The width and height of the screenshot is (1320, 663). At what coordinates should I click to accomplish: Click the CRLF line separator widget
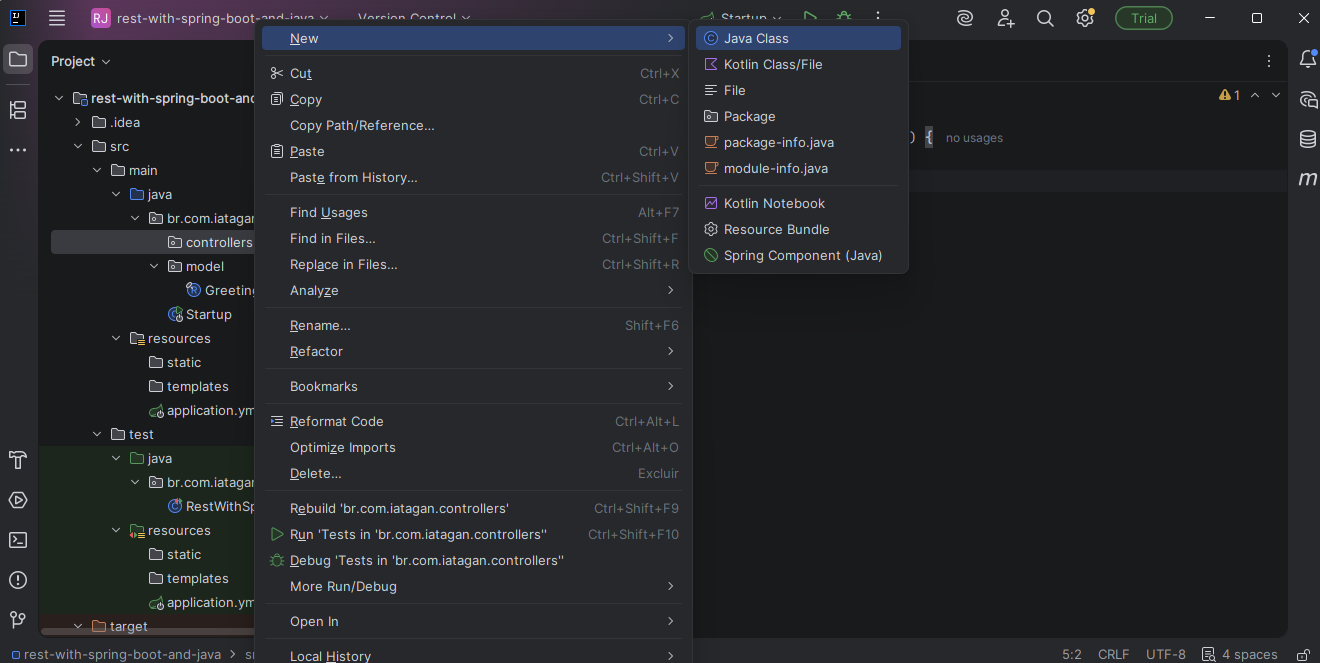click(1113, 654)
